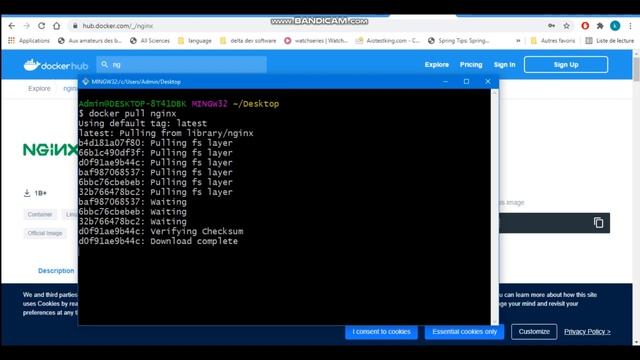The height and width of the screenshot is (360, 640).
Task: Click the Explore breadcrumb link
Action: pyautogui.click(x=39, y=88)
